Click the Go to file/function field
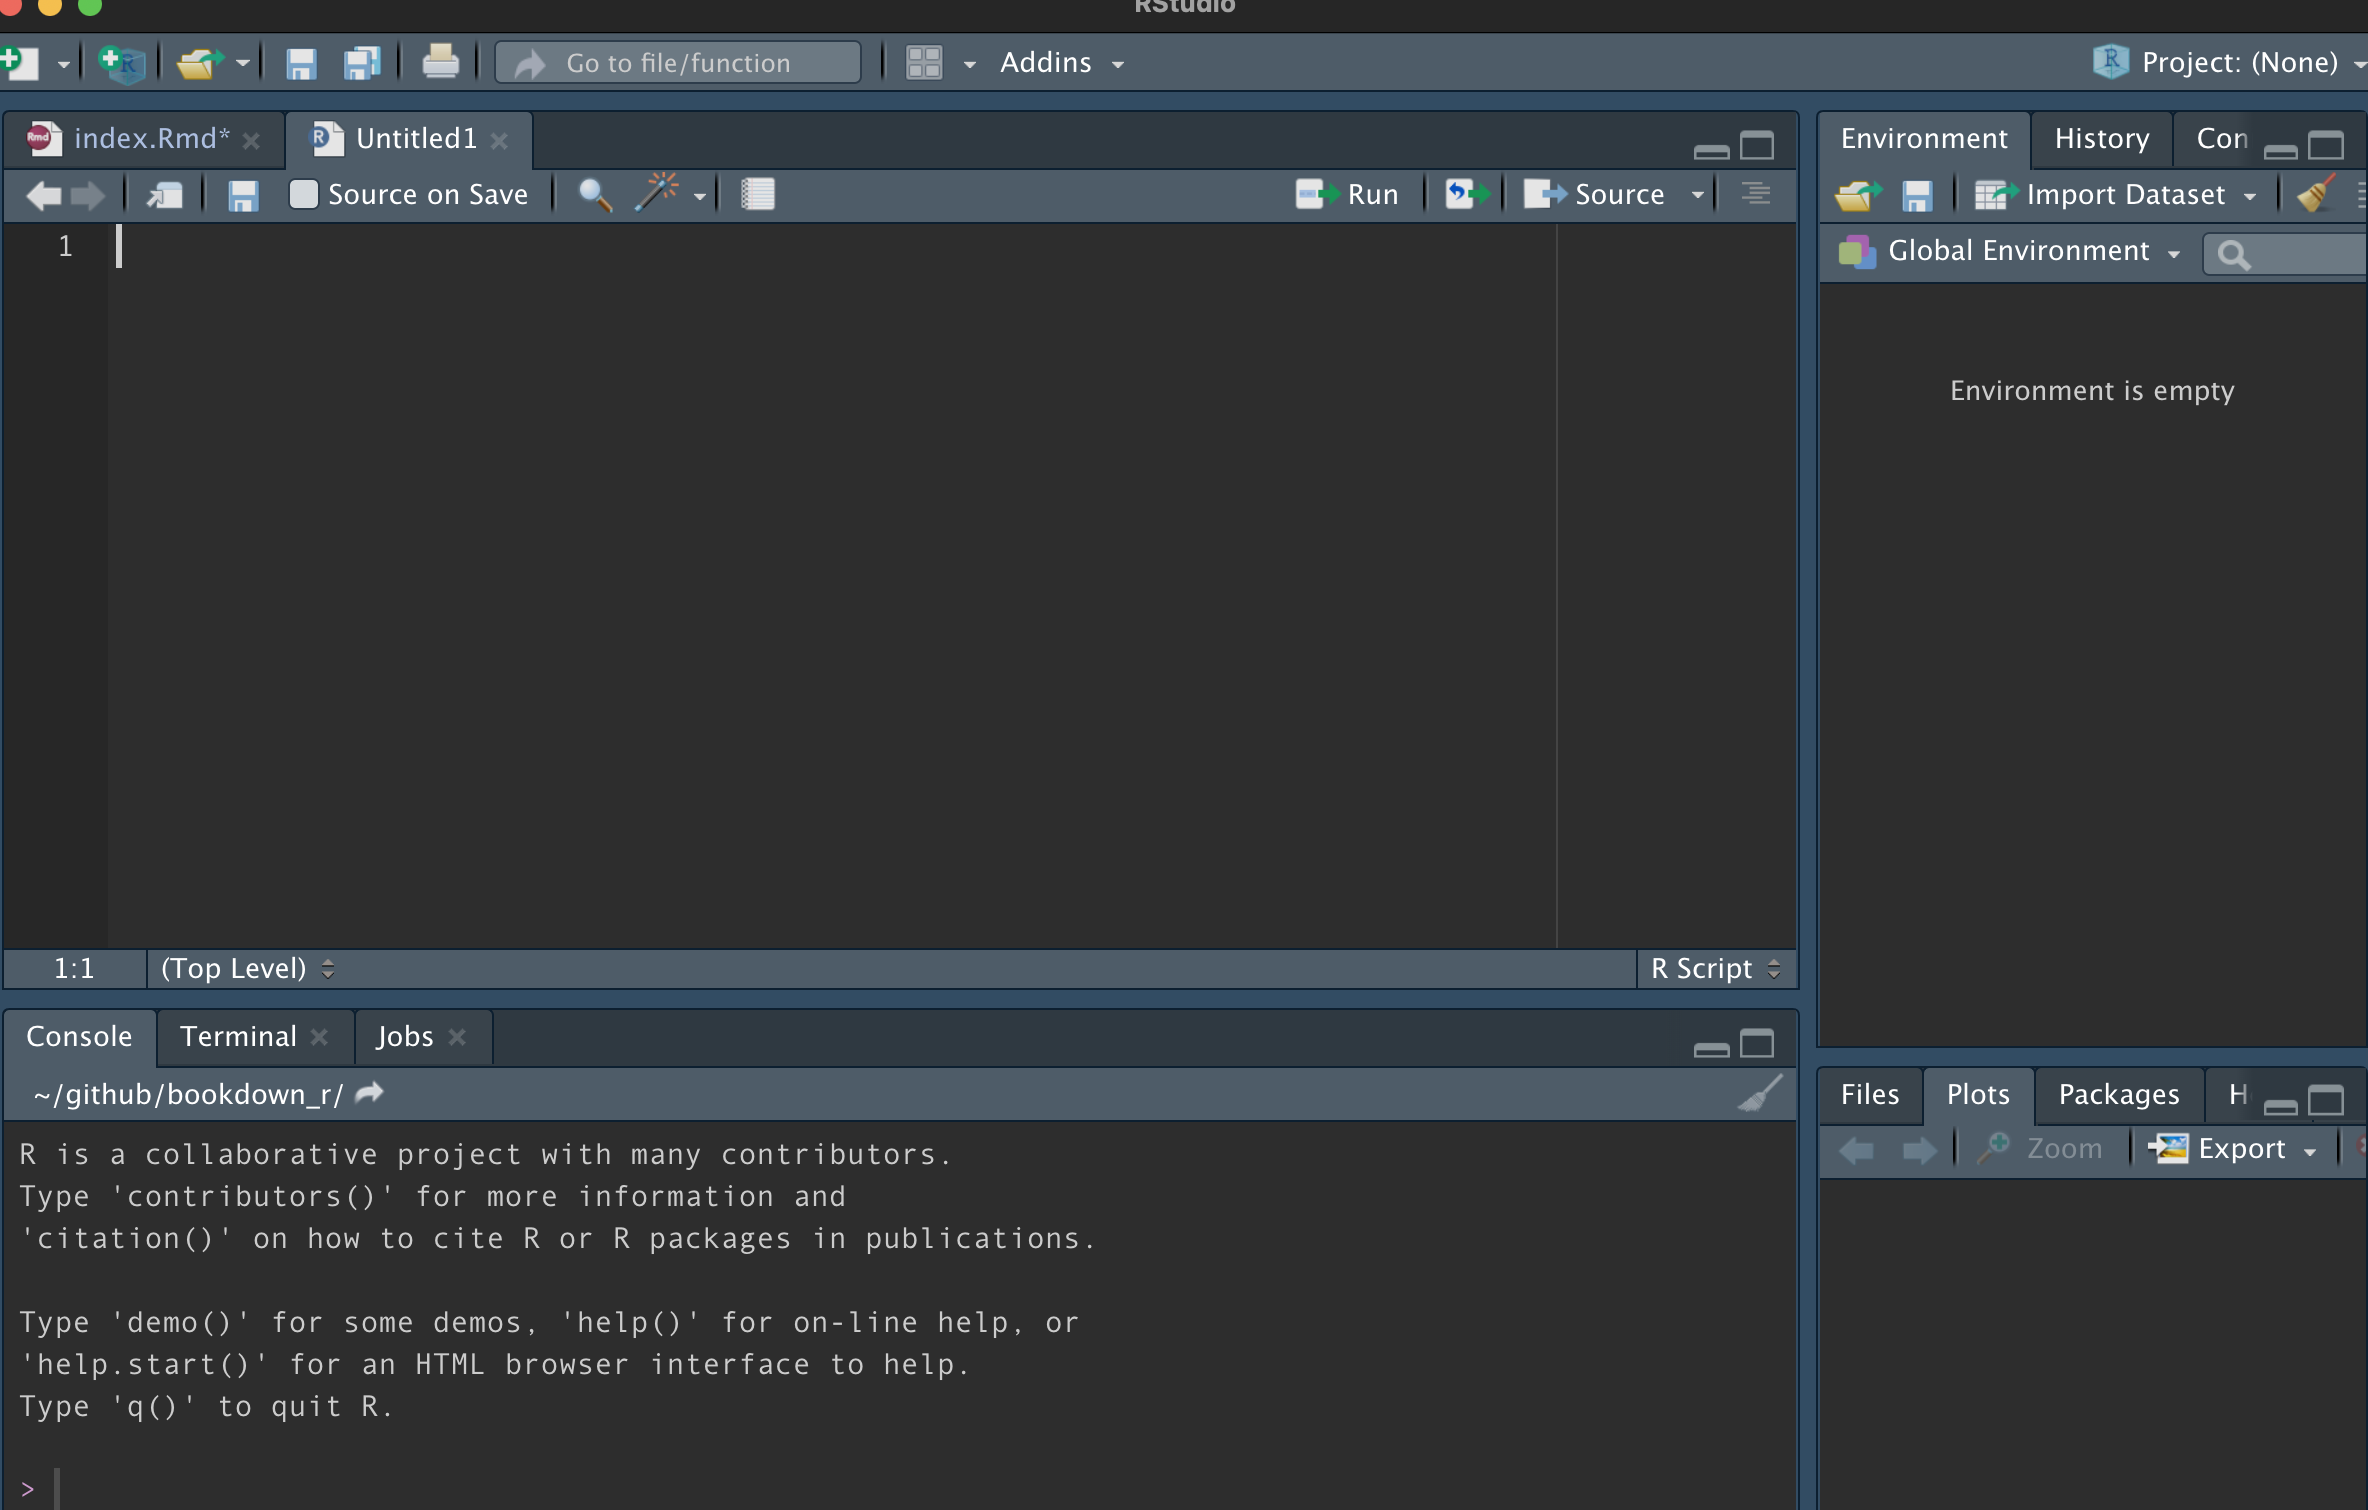 click(x=678, y=63)
